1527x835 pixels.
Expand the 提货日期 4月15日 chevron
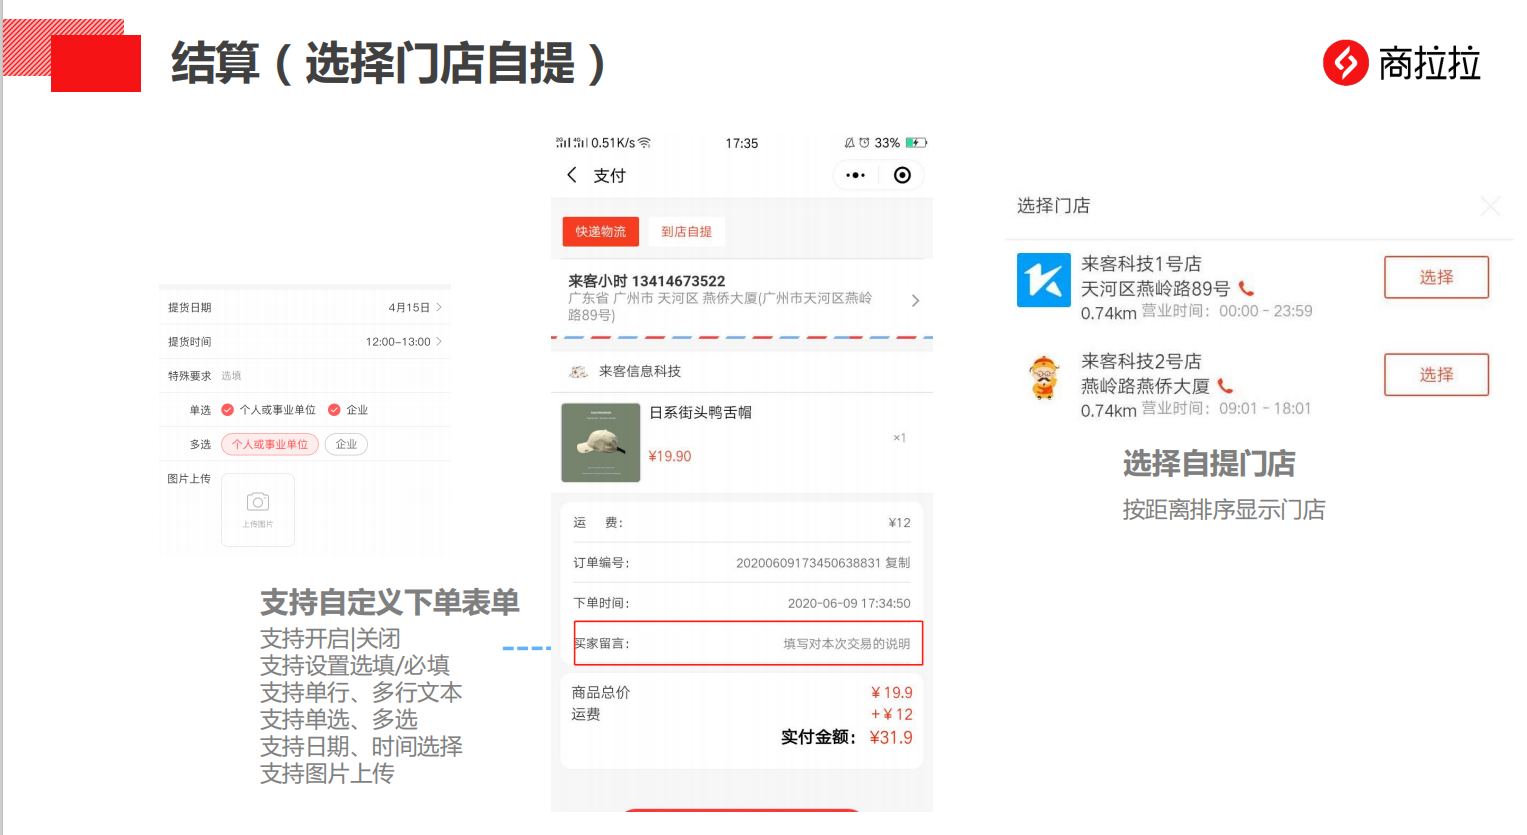(x=439, y=307)
